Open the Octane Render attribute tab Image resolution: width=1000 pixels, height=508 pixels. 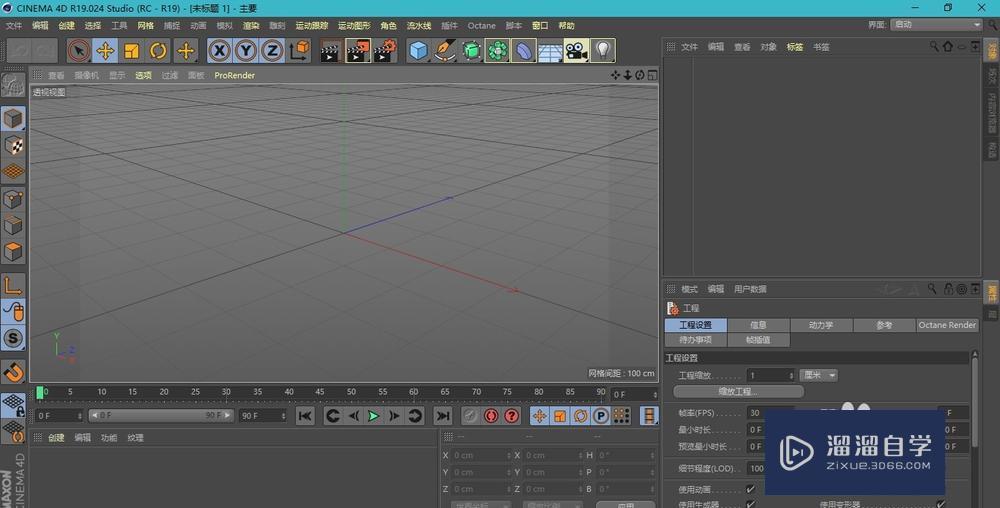(947, 325)
